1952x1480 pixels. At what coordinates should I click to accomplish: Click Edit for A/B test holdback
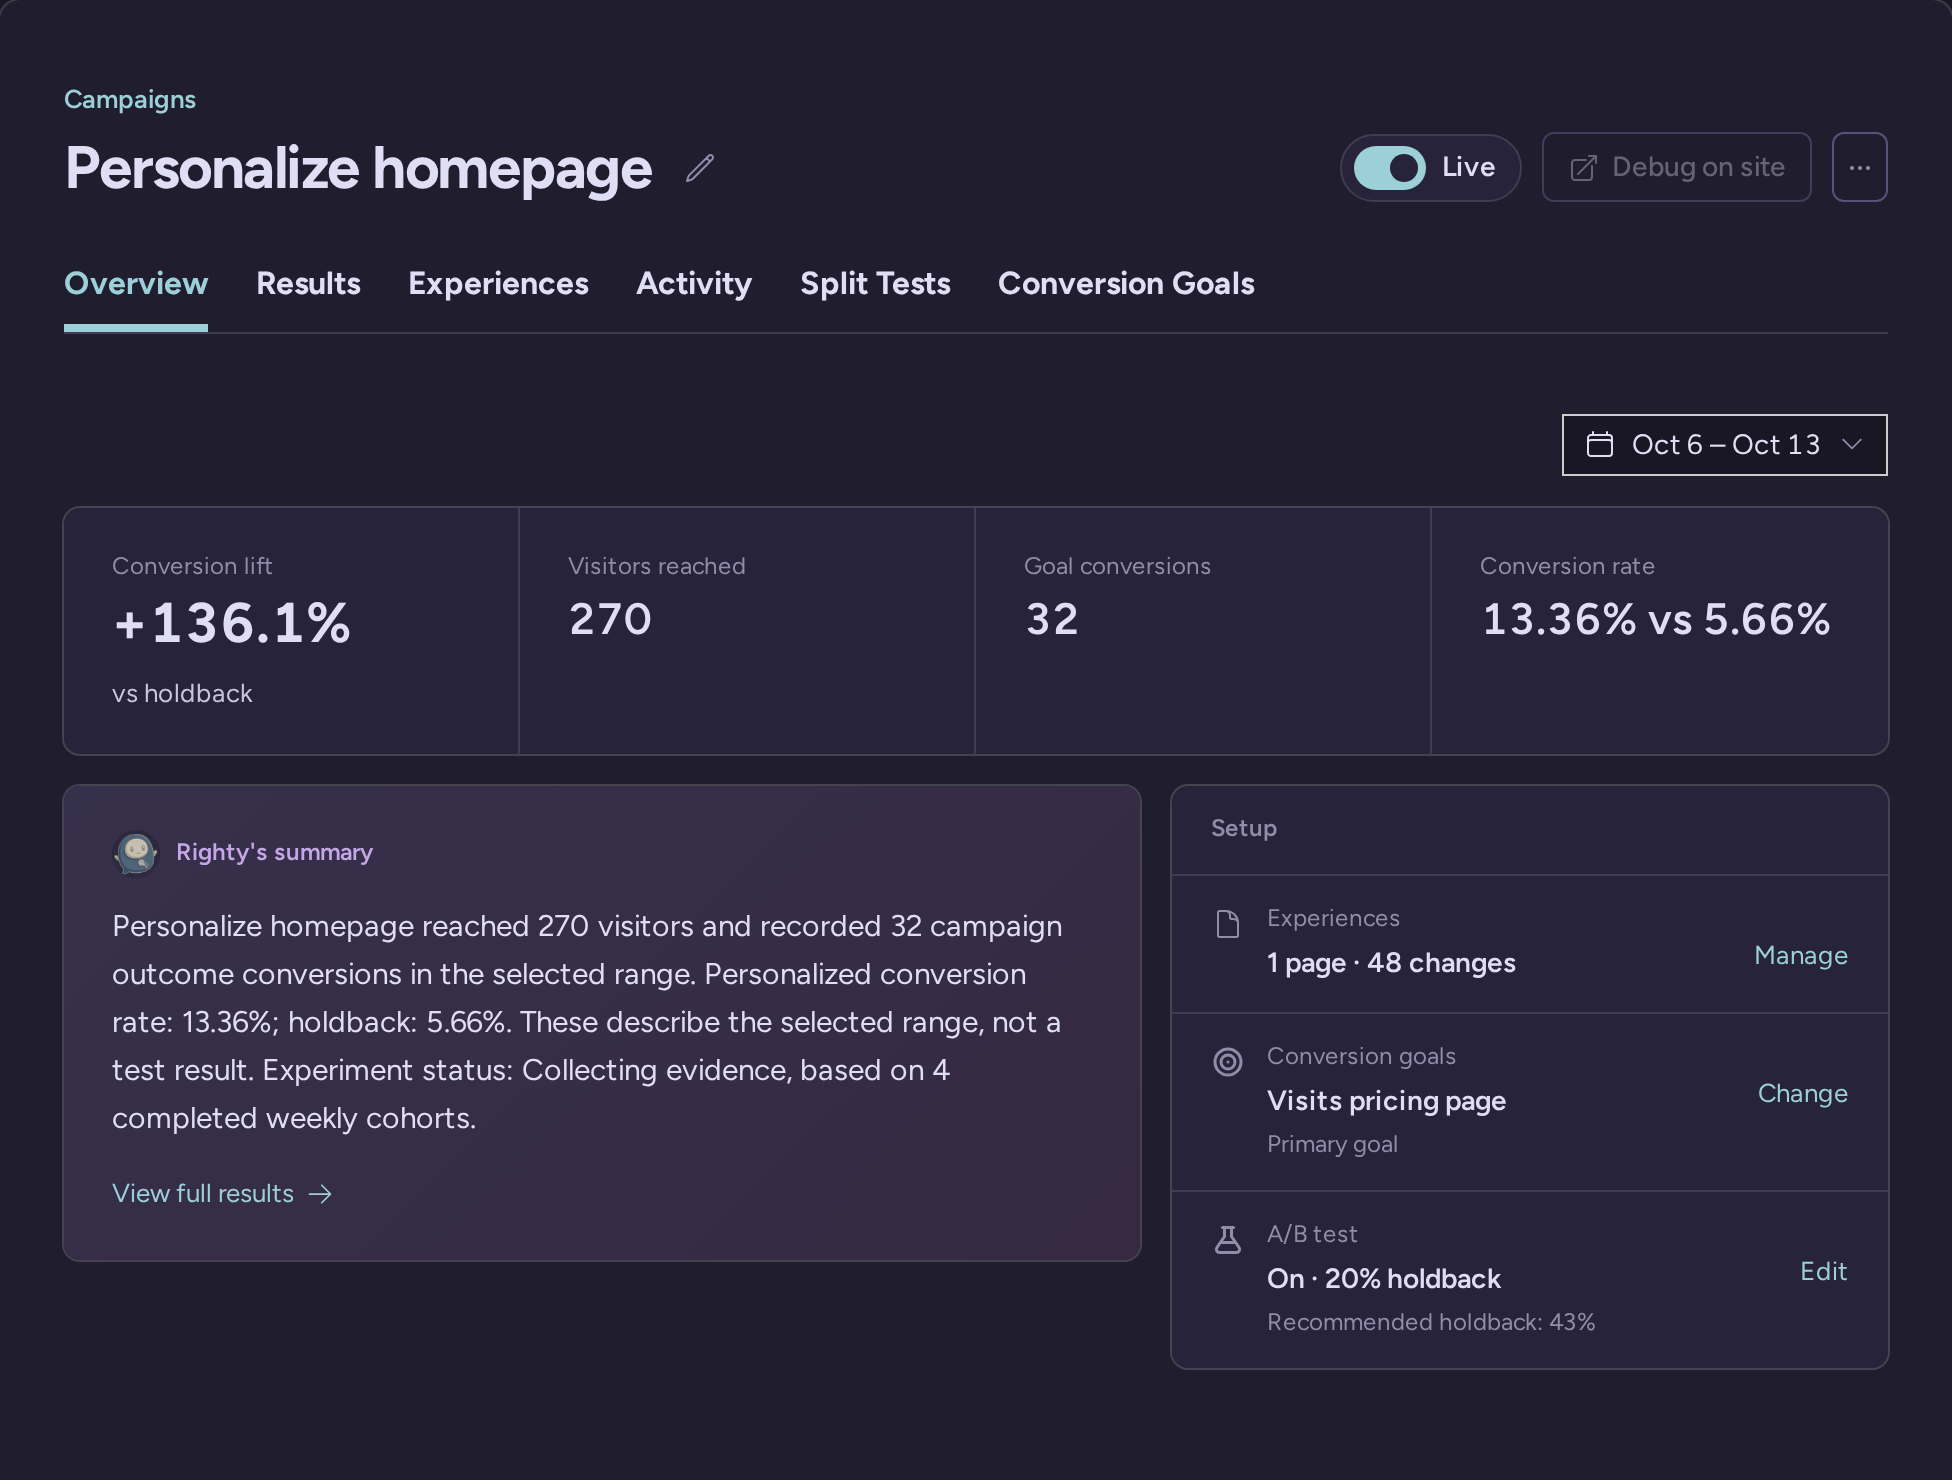[x=1823, y=1272]
